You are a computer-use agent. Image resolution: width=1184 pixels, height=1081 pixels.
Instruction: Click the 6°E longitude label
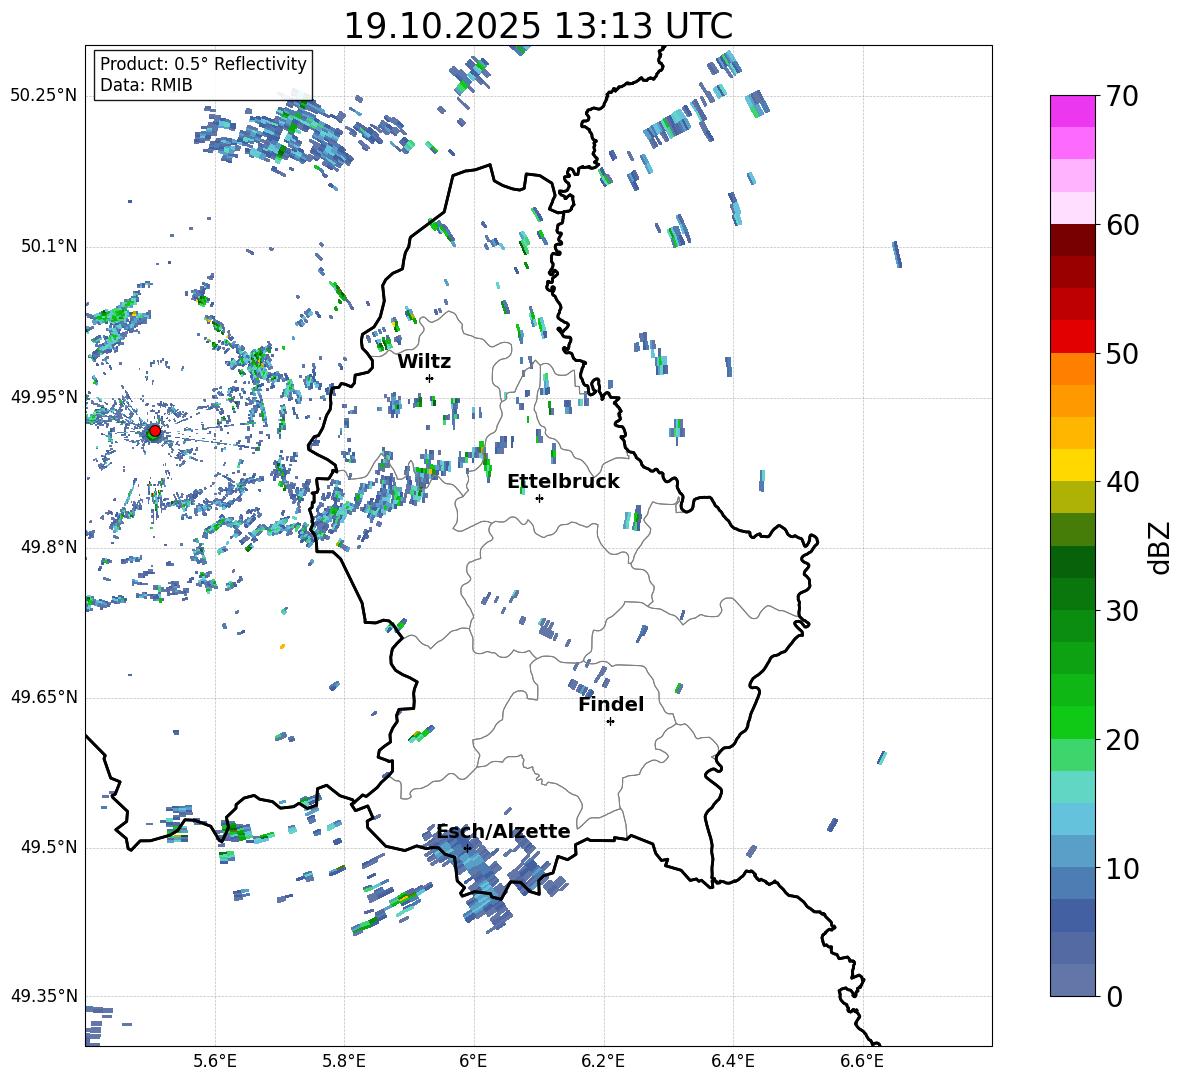click(473, 1061)
